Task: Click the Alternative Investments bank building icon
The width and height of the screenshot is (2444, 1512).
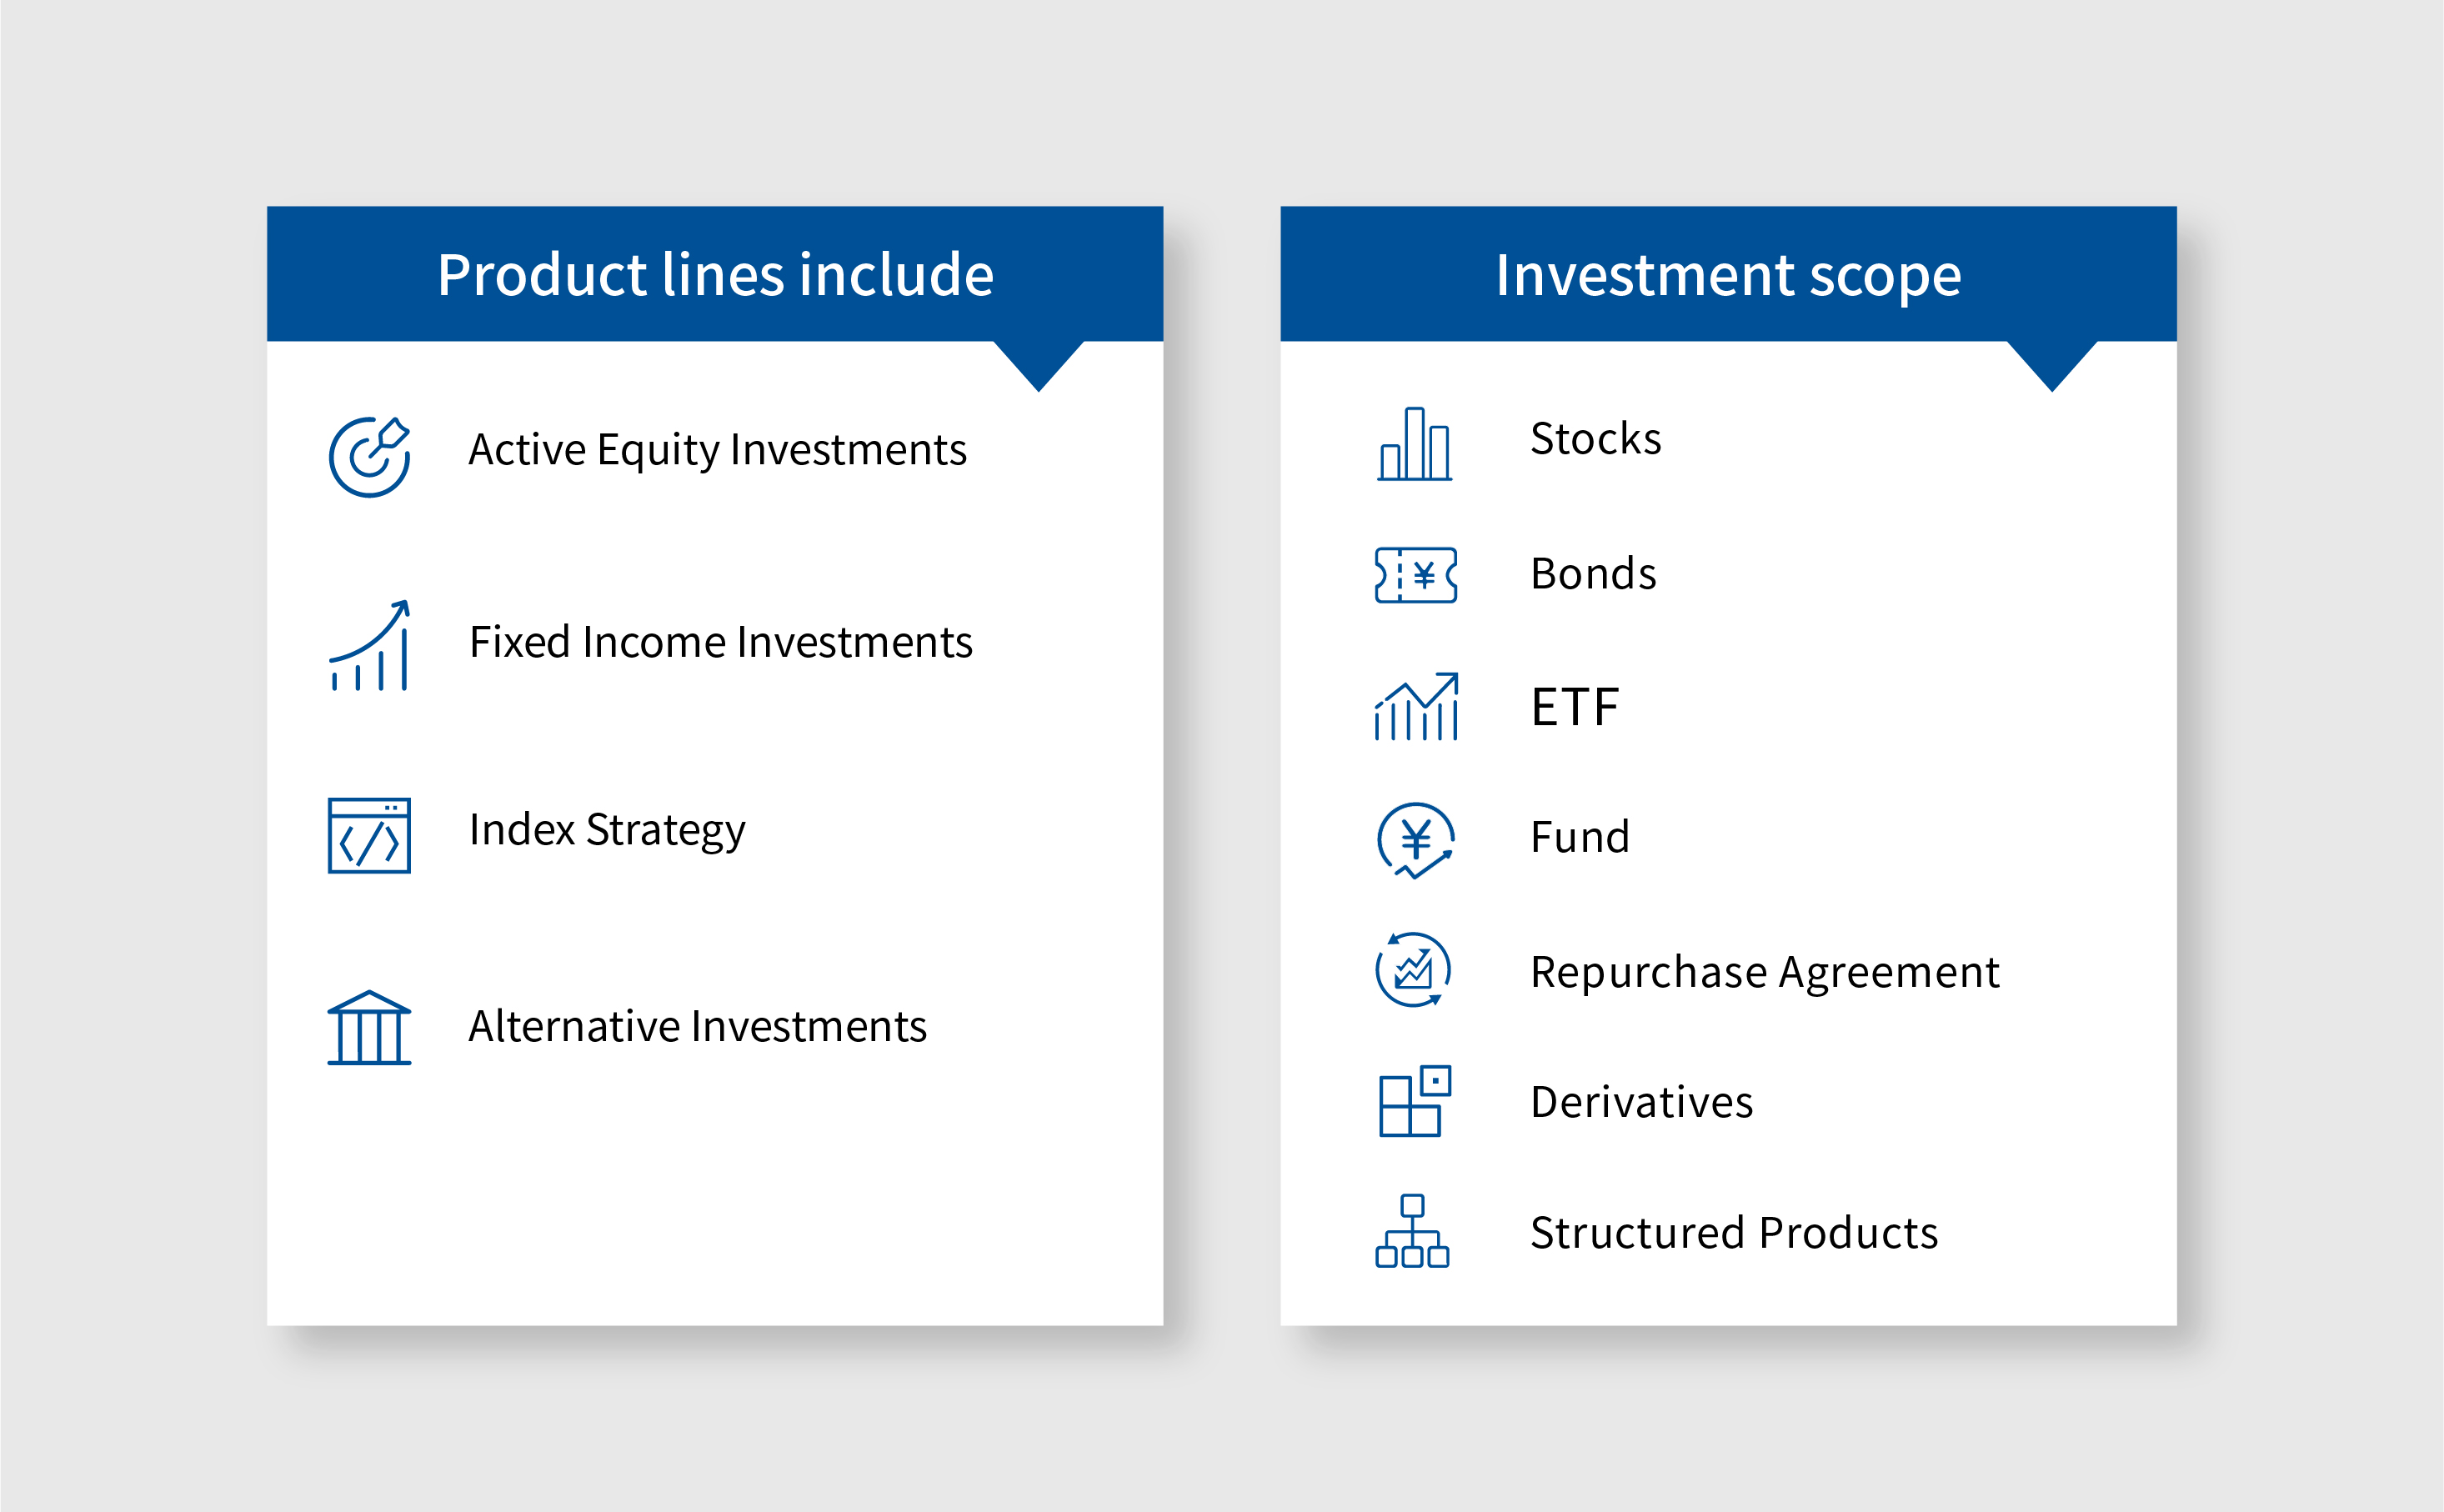Action: 369,1028
